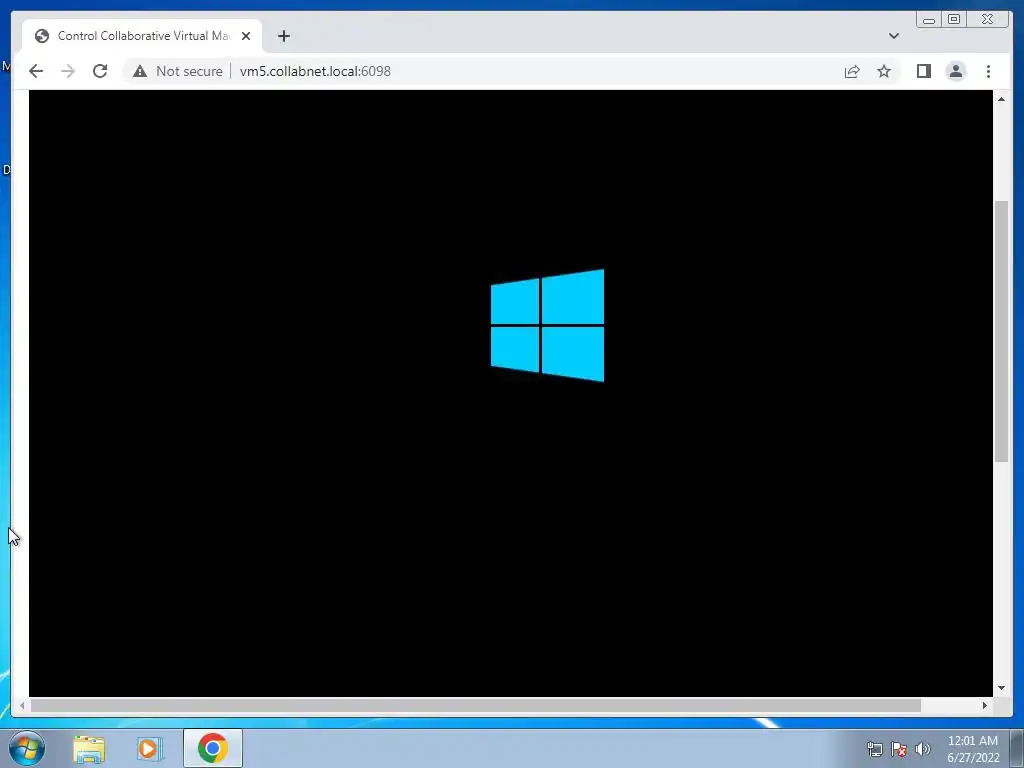Restore down the Chrome window
The height and width of the screenshot is (768, 1024).
[x=954, y=20]
